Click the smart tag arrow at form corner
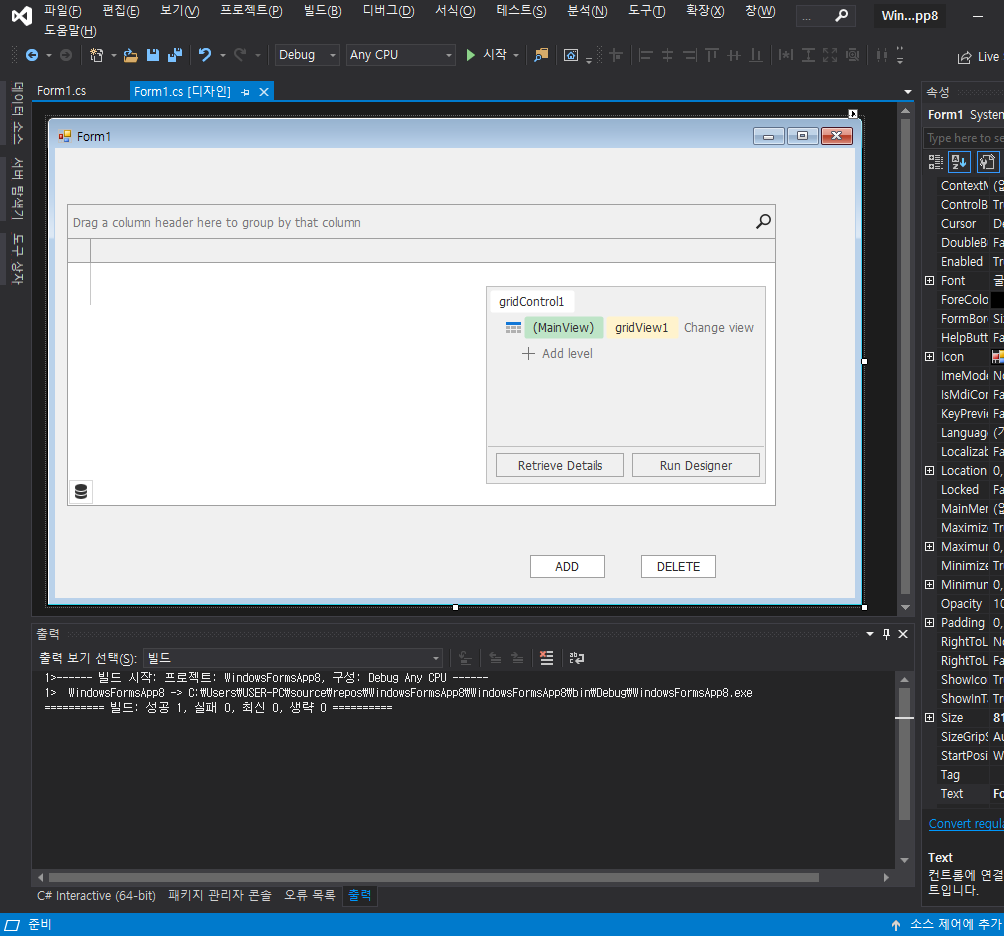Viewport: 1004px width, 936px height. coord(853,114)
